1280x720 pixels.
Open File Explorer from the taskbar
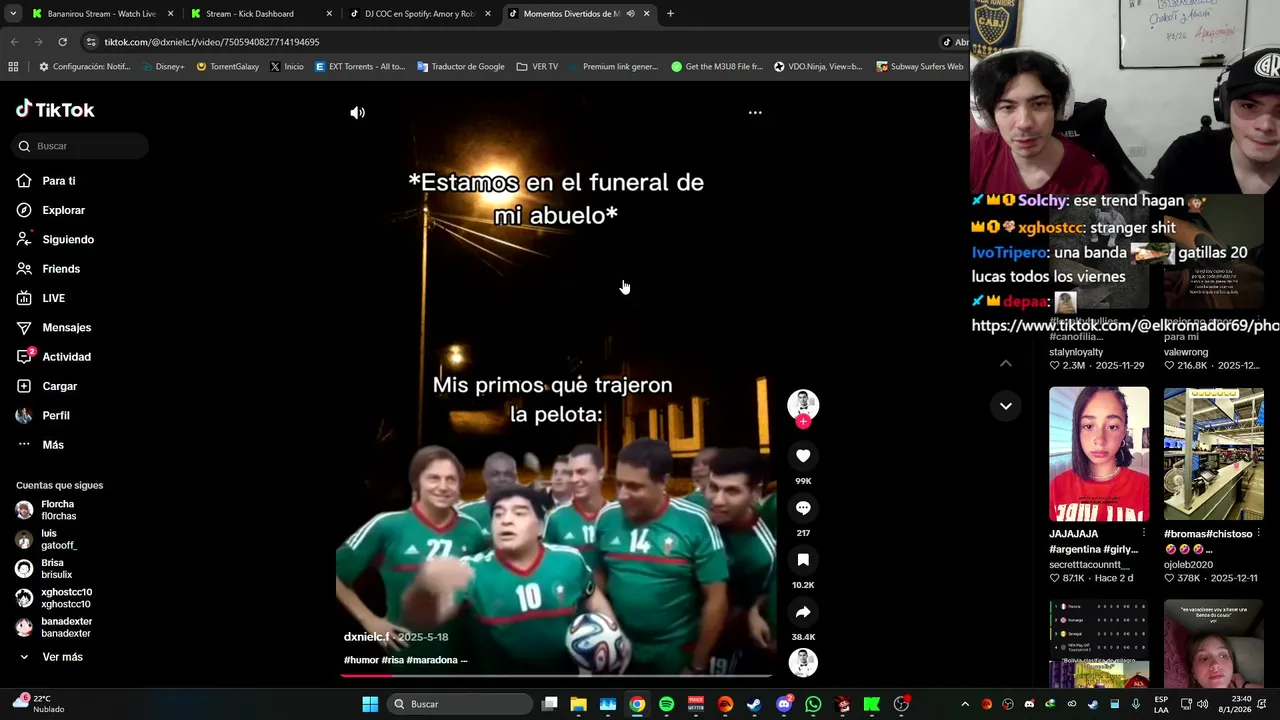click(578, 704)
